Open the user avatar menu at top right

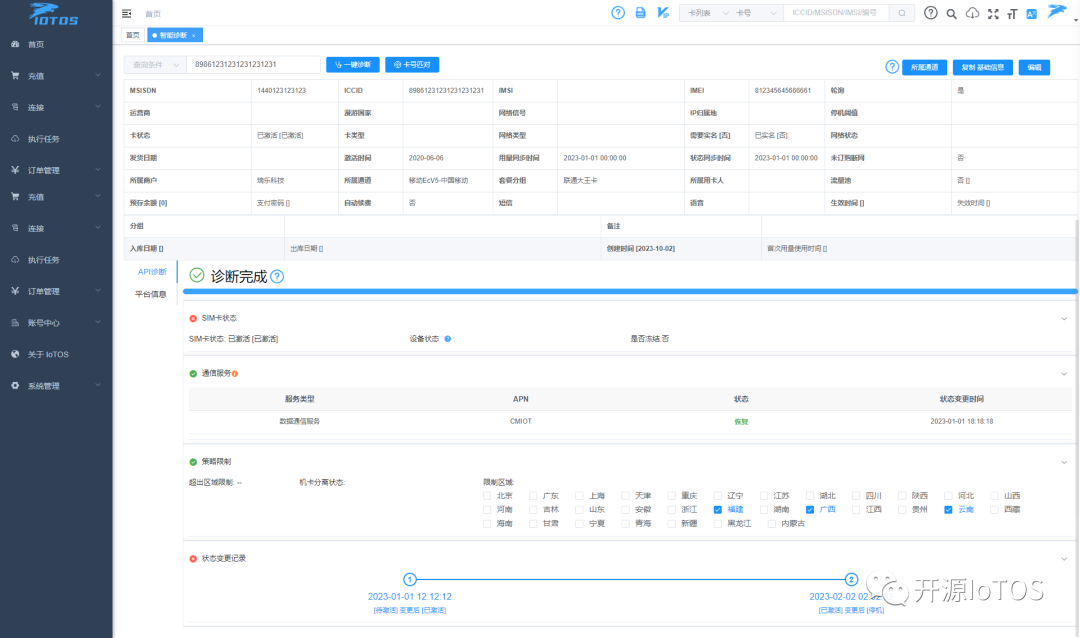[x=1057, y=11]
